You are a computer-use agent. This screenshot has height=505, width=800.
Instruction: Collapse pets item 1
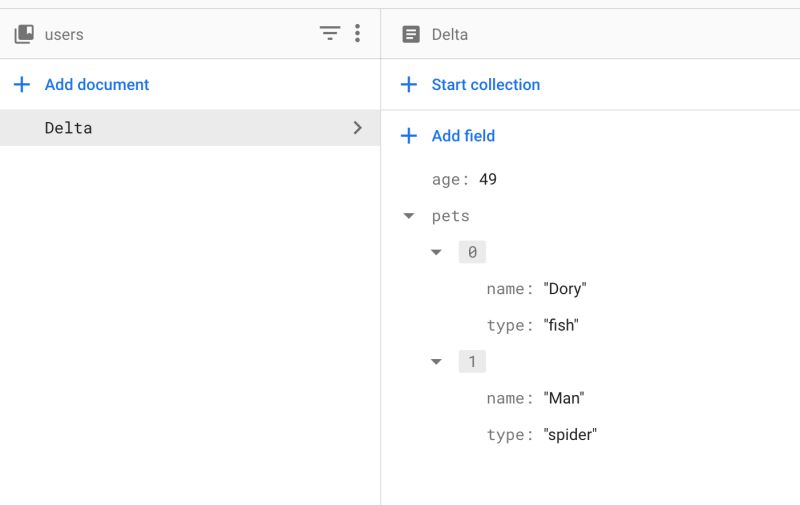pos(436,362)
